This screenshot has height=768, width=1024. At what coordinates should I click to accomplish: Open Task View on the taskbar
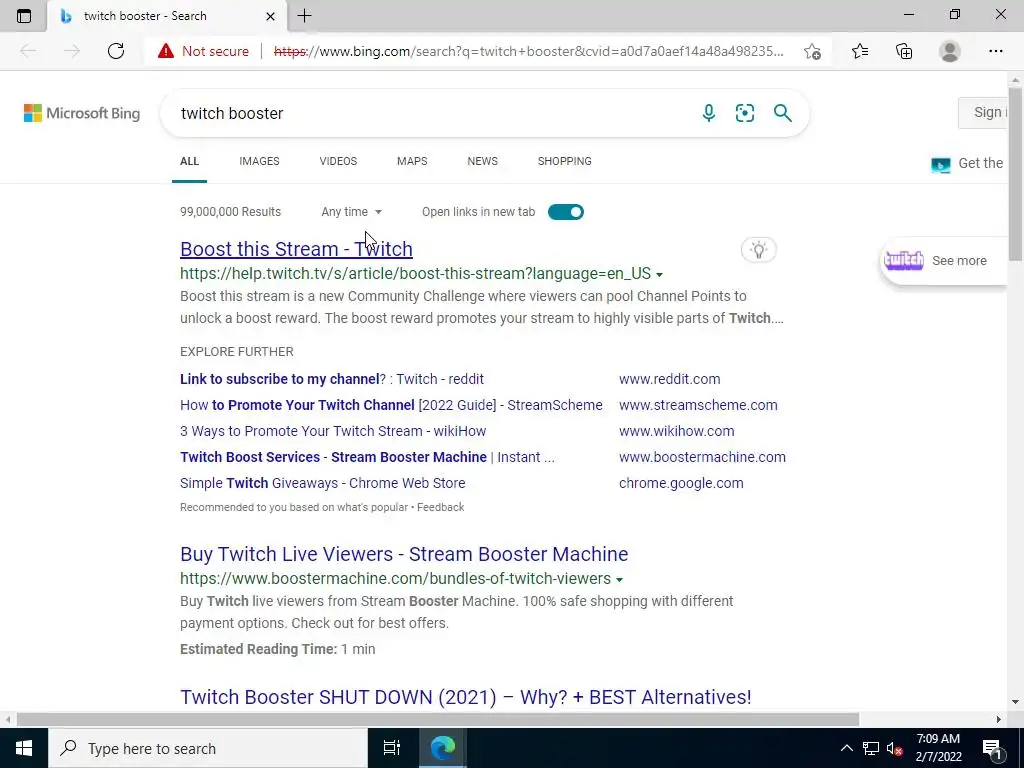pos(391,748)
